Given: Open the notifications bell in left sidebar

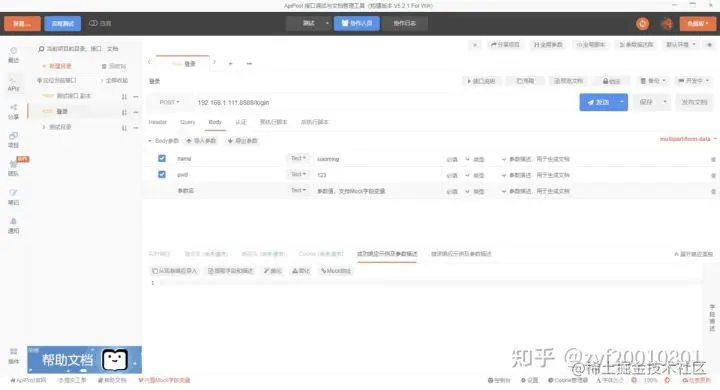Looking at the screenshot, I should pyautogui.click(x=13, y=226).
